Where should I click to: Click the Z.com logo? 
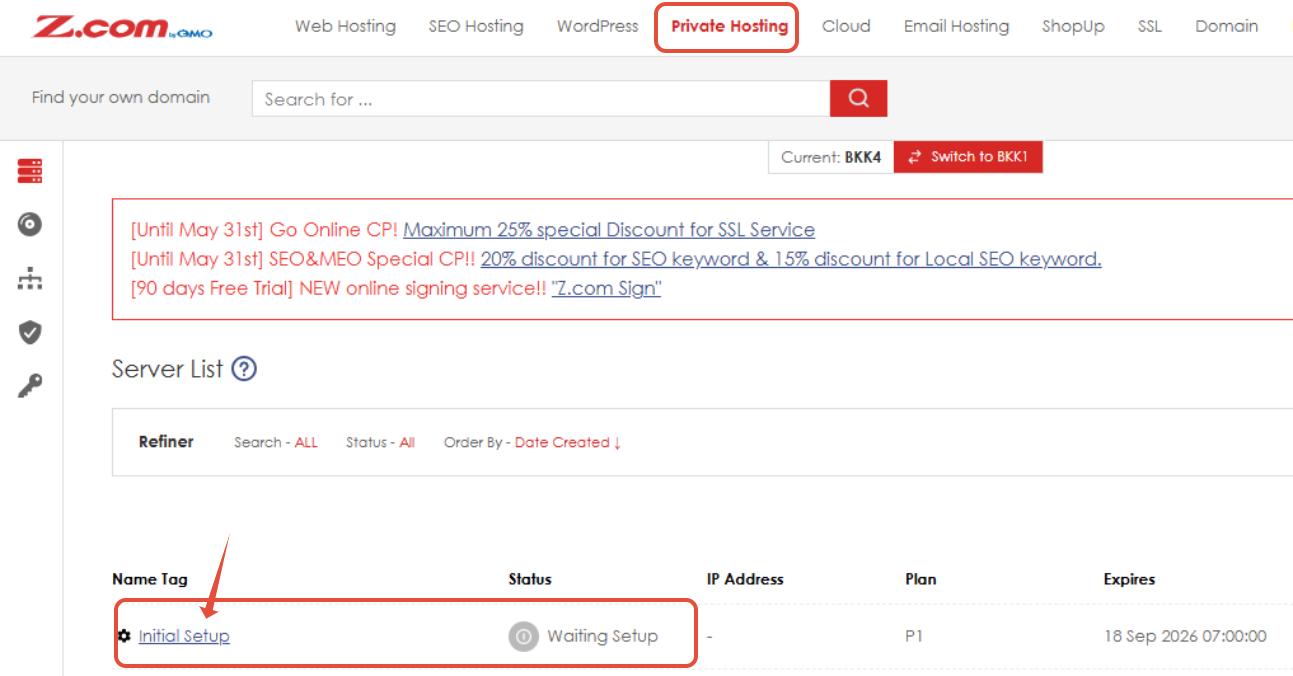pos(122,27)
